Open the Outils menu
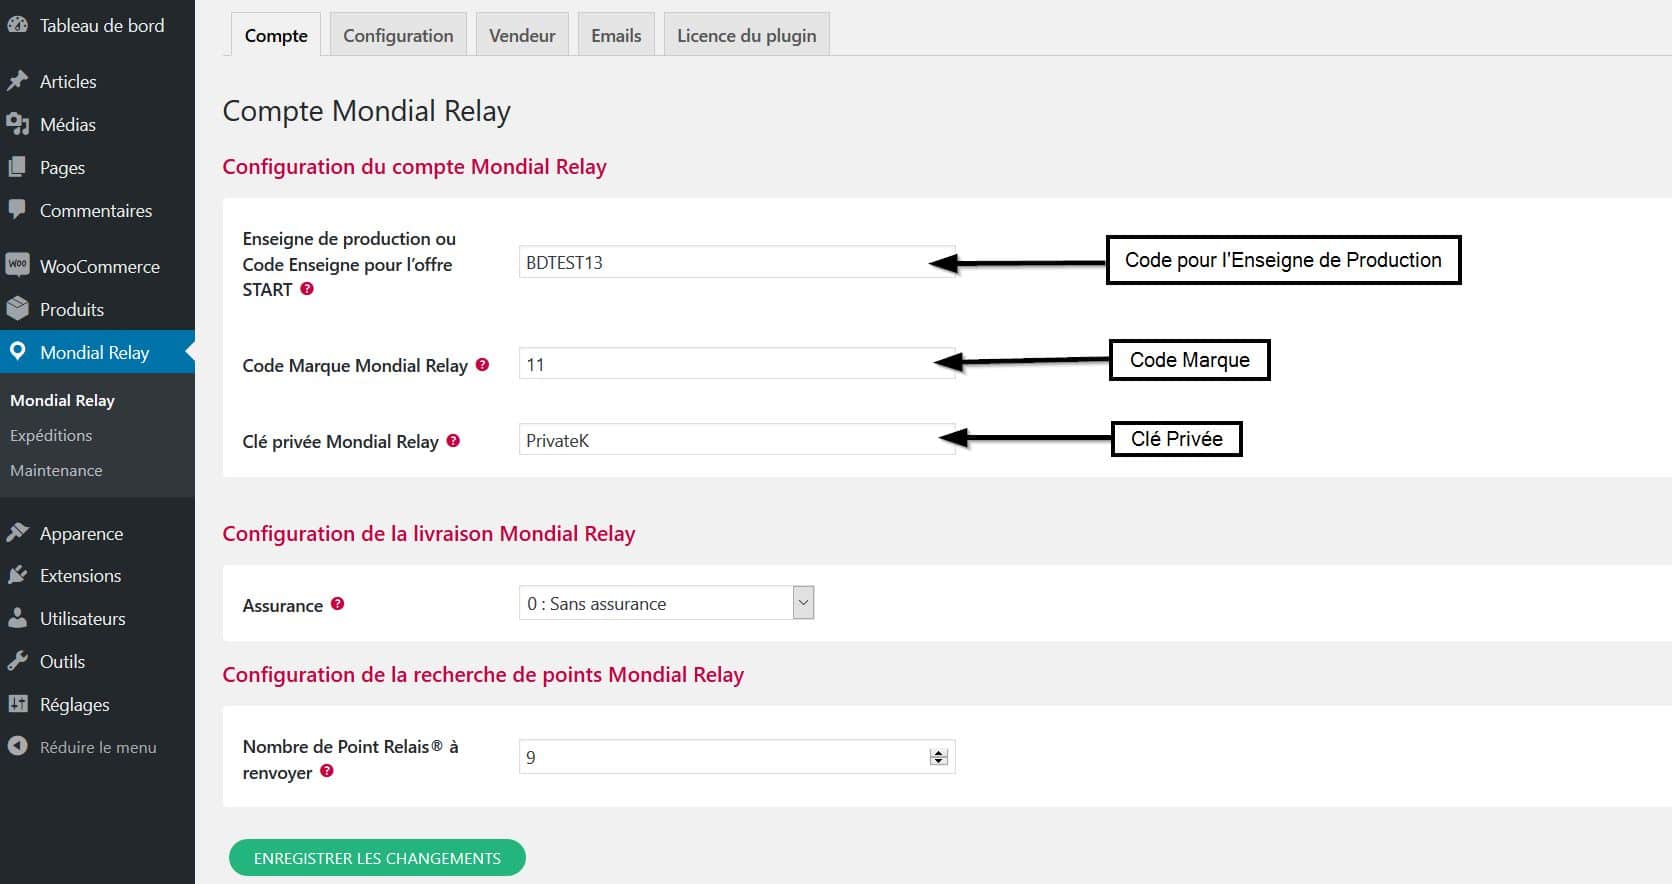 pos(97,661)
